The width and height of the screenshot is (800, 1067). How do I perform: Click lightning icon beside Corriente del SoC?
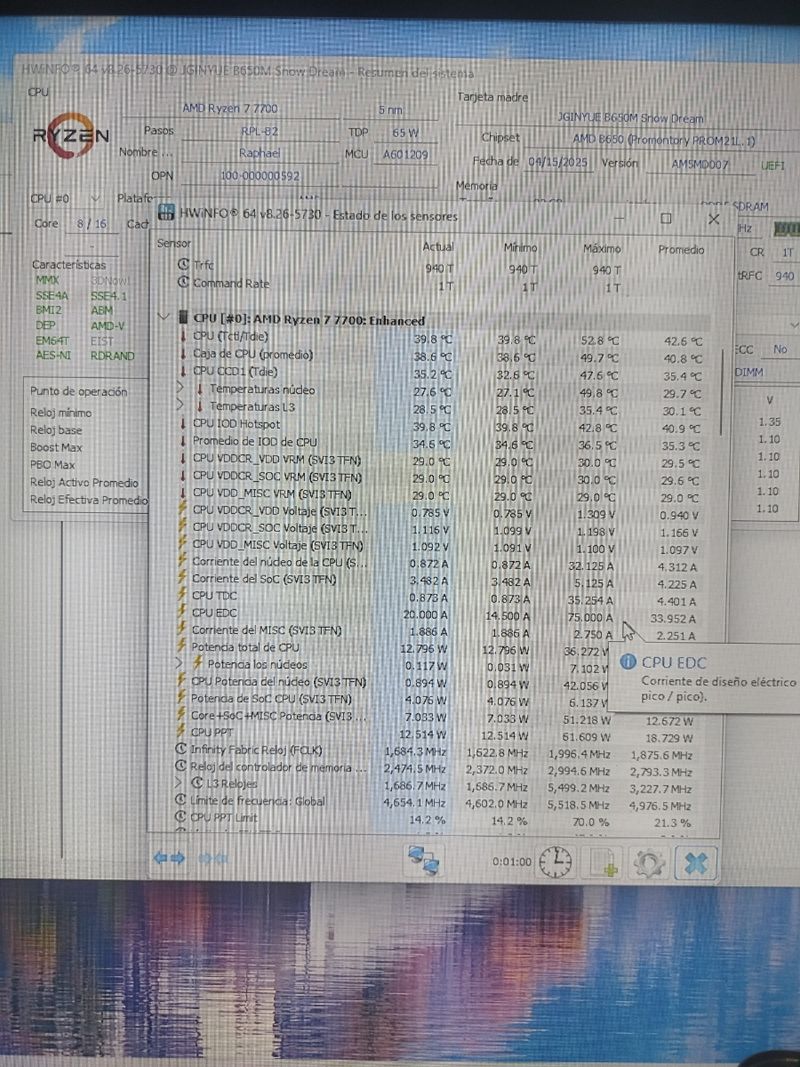coord(182,578)
